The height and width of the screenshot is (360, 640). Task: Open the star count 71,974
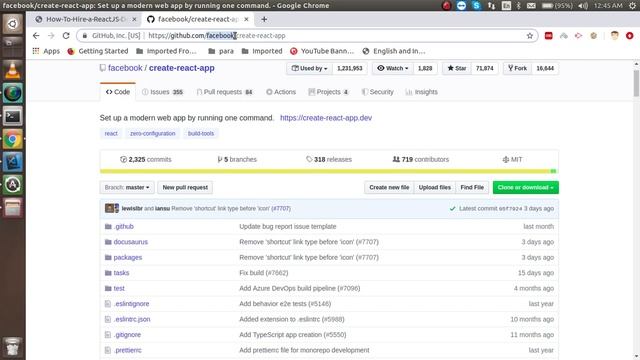click(484, 68)
